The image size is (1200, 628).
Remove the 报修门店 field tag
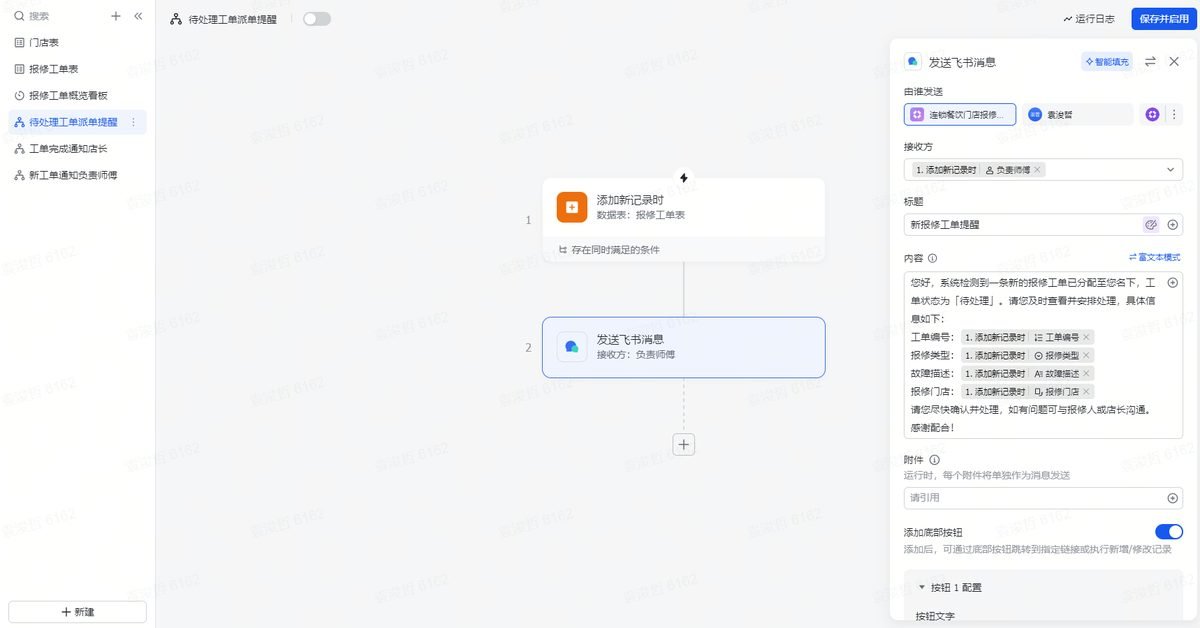[x=1087, y=391]
